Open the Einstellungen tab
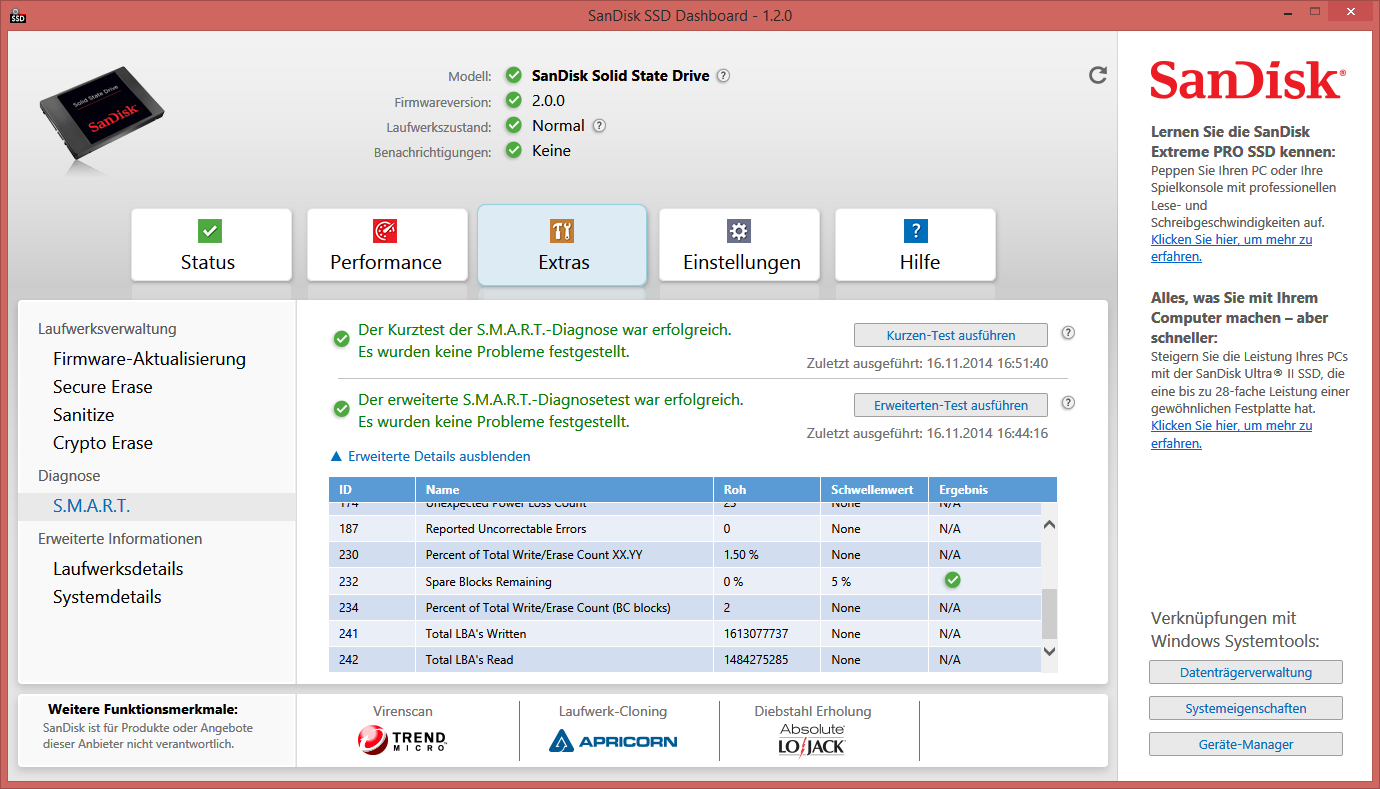The image size is (1380, 789). (739, 245)
